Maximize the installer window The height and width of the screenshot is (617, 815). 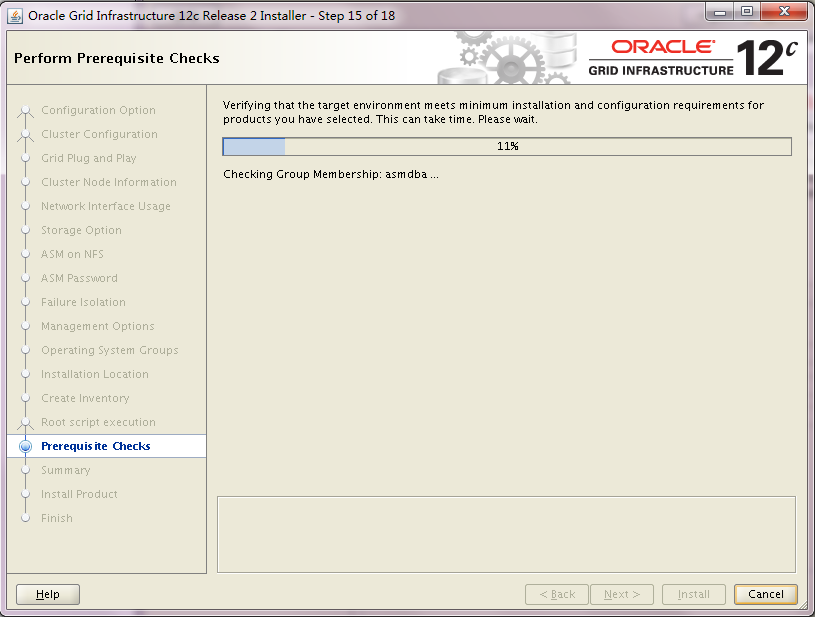tap(747, 12)
